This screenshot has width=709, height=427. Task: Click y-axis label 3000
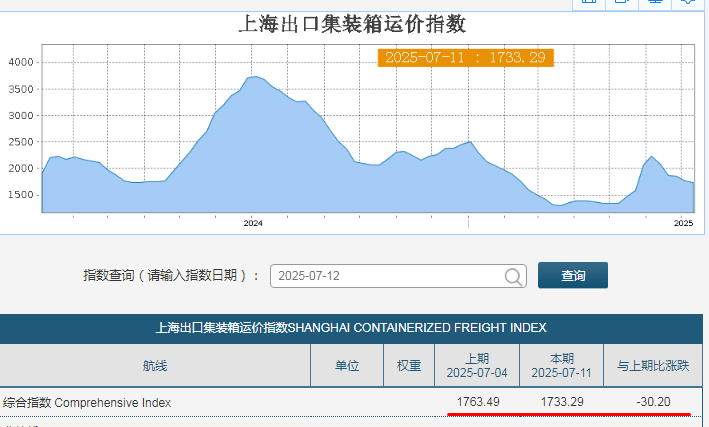[21, 115]
